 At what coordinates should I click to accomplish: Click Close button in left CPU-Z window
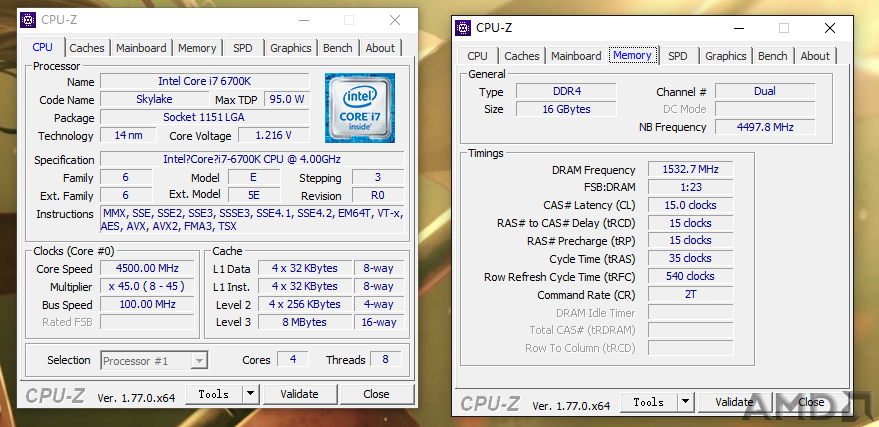click(x=376, y=394)
